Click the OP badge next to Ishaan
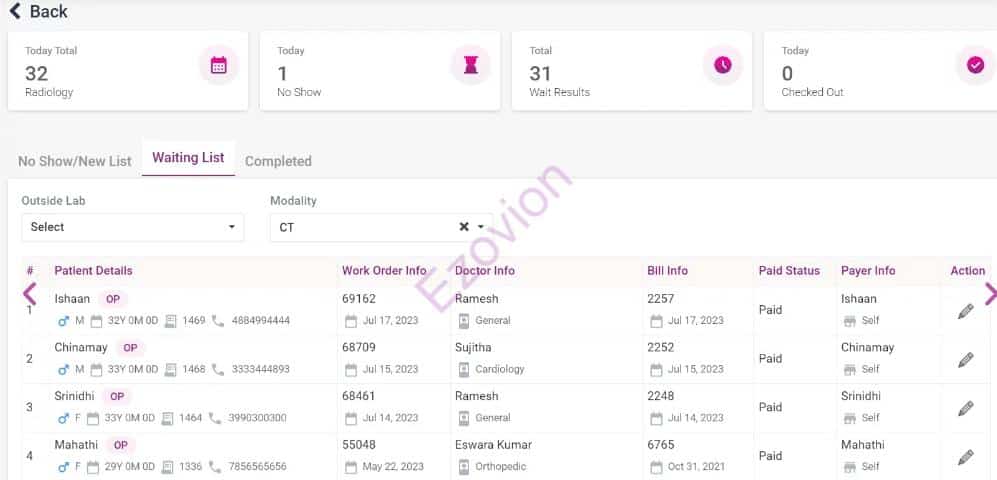Image resolution: width=997 pixels, height=480 pixels. (113, 299)
